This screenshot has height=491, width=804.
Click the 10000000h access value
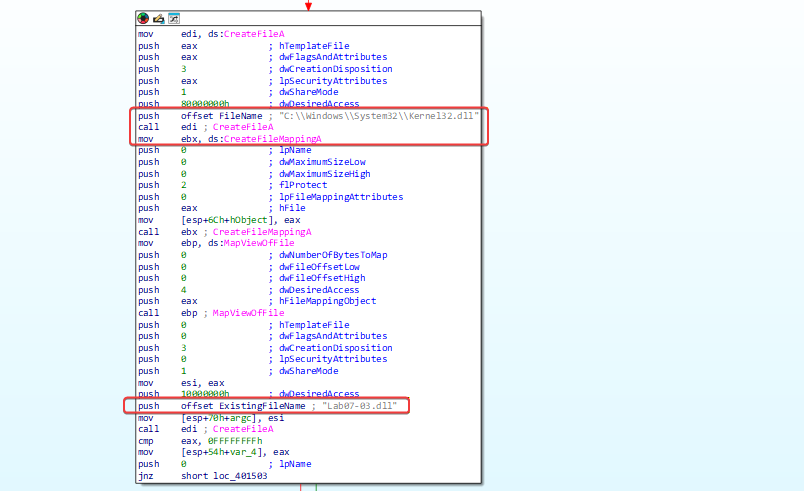205,394
